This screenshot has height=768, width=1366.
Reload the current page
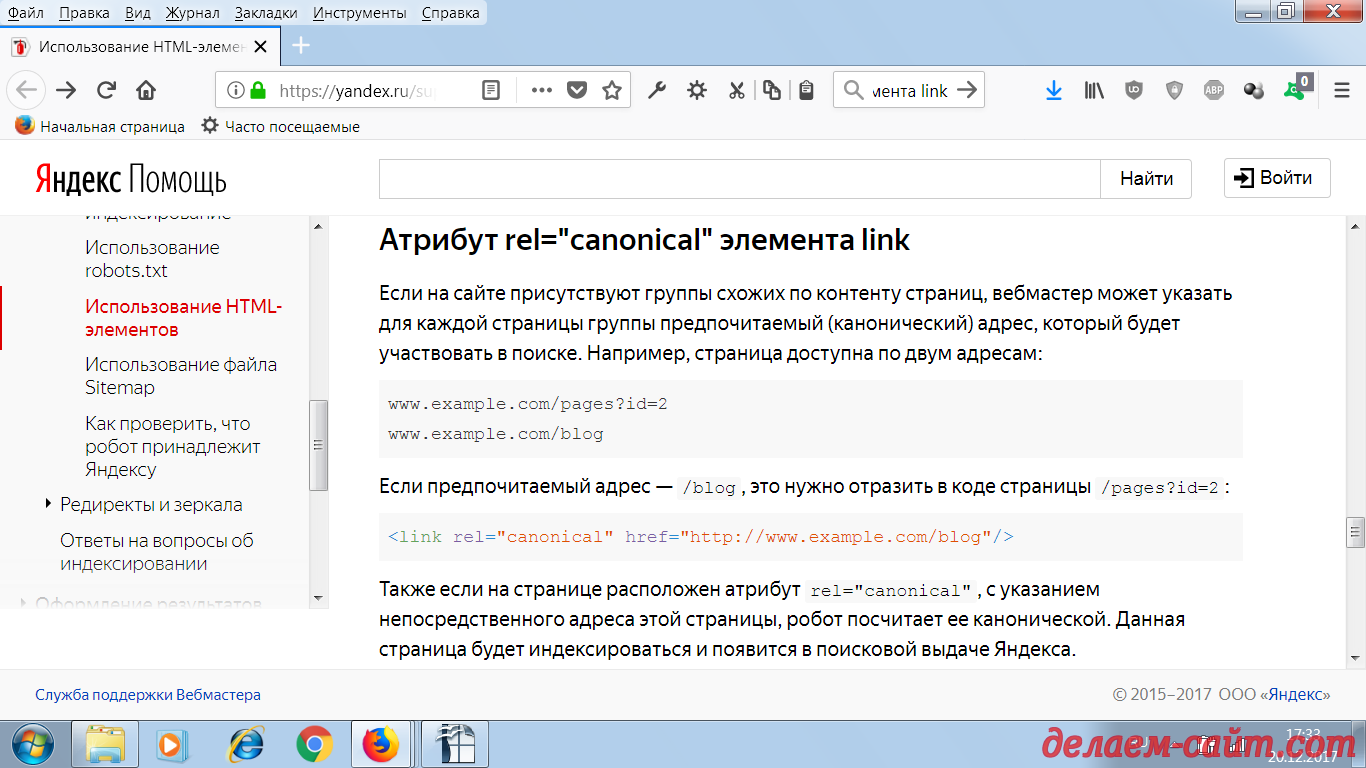(106, 90)
